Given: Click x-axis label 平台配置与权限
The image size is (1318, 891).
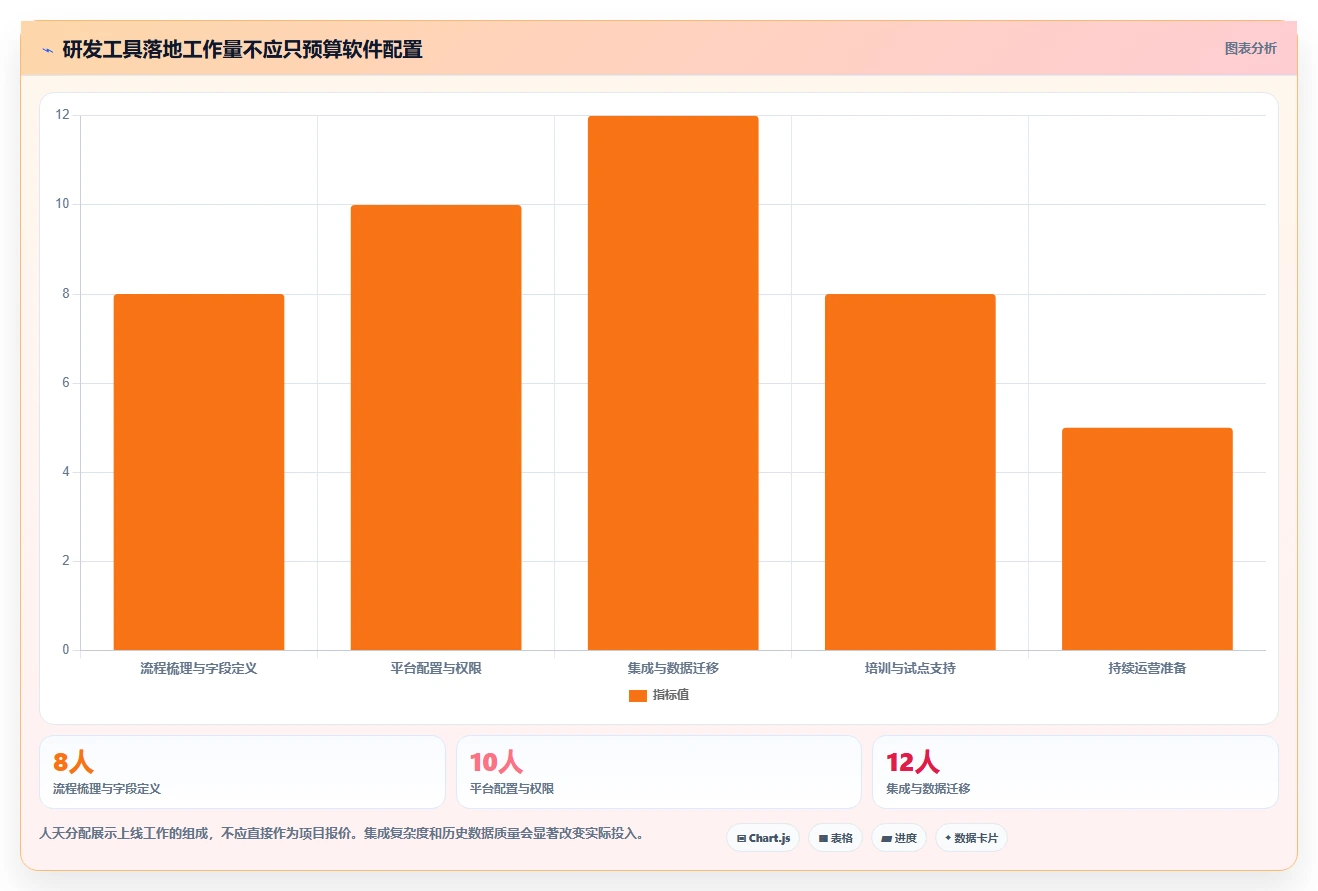Looking at the screenshot, I should 436,668.
